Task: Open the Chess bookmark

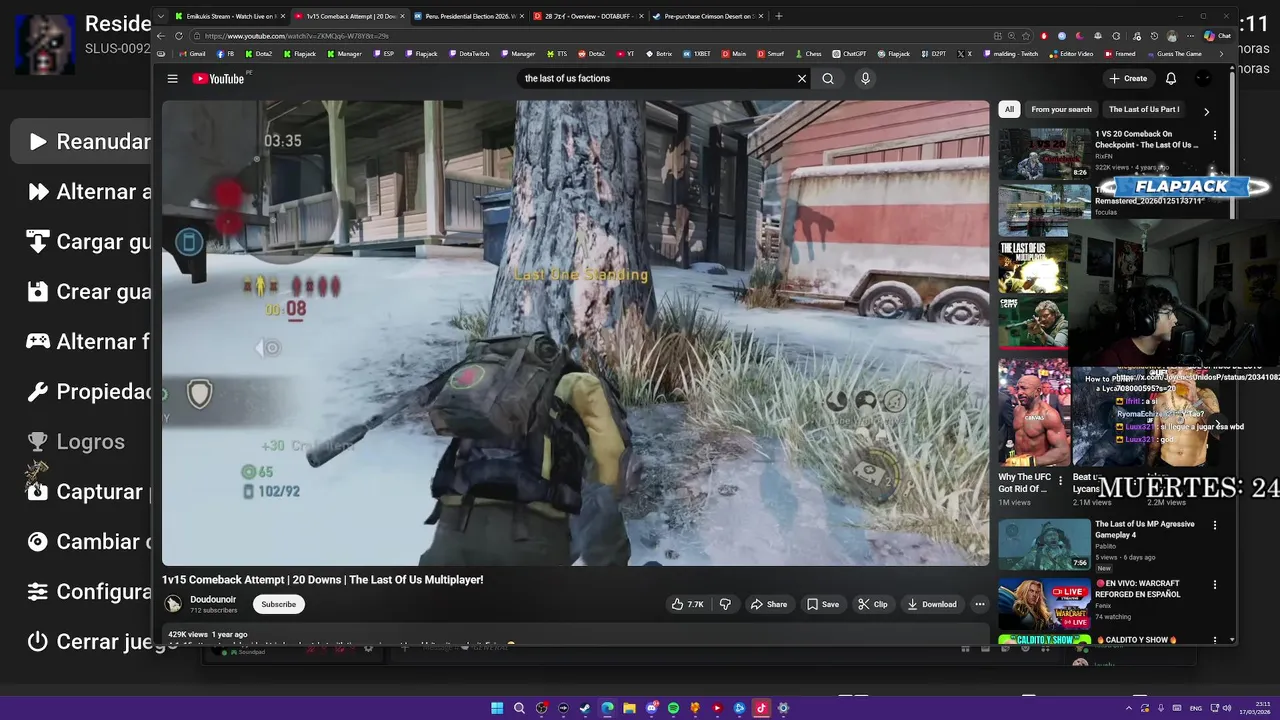Action: pyautogui.click(x=808, y=54)
